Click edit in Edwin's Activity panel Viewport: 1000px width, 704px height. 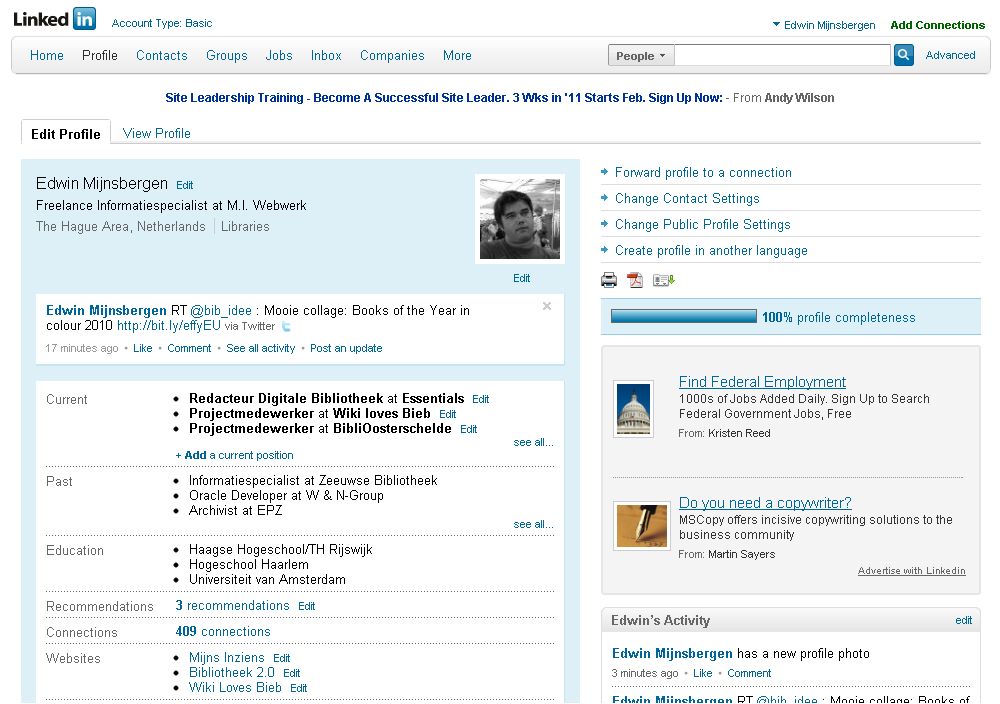(x=964, y=620)
